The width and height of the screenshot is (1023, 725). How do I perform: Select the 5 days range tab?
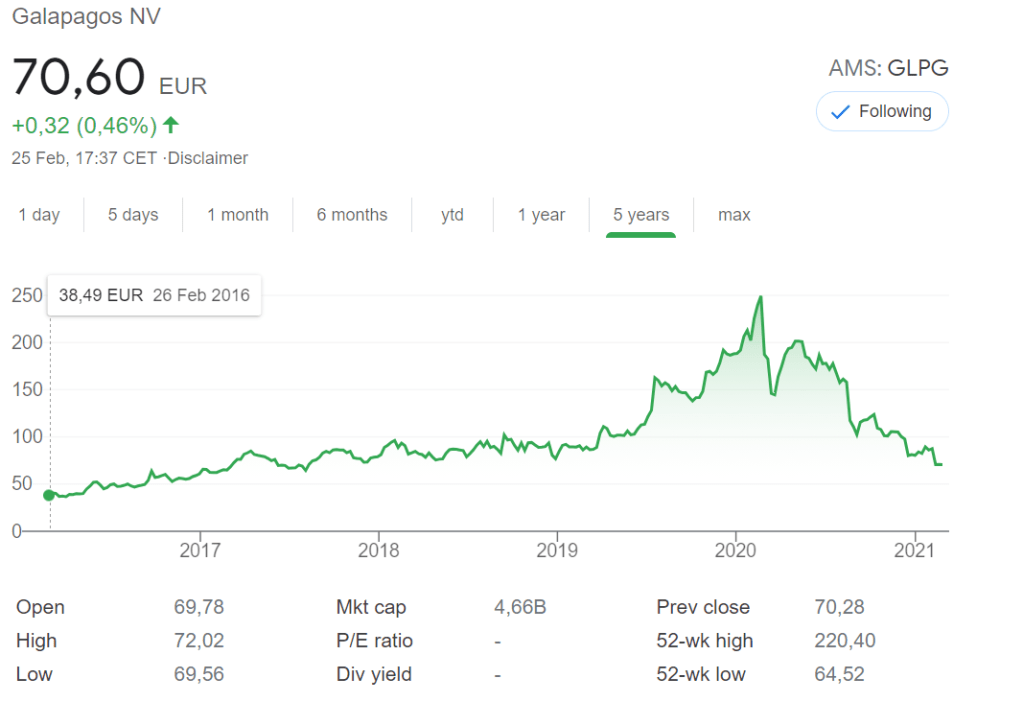click(133, 215)
